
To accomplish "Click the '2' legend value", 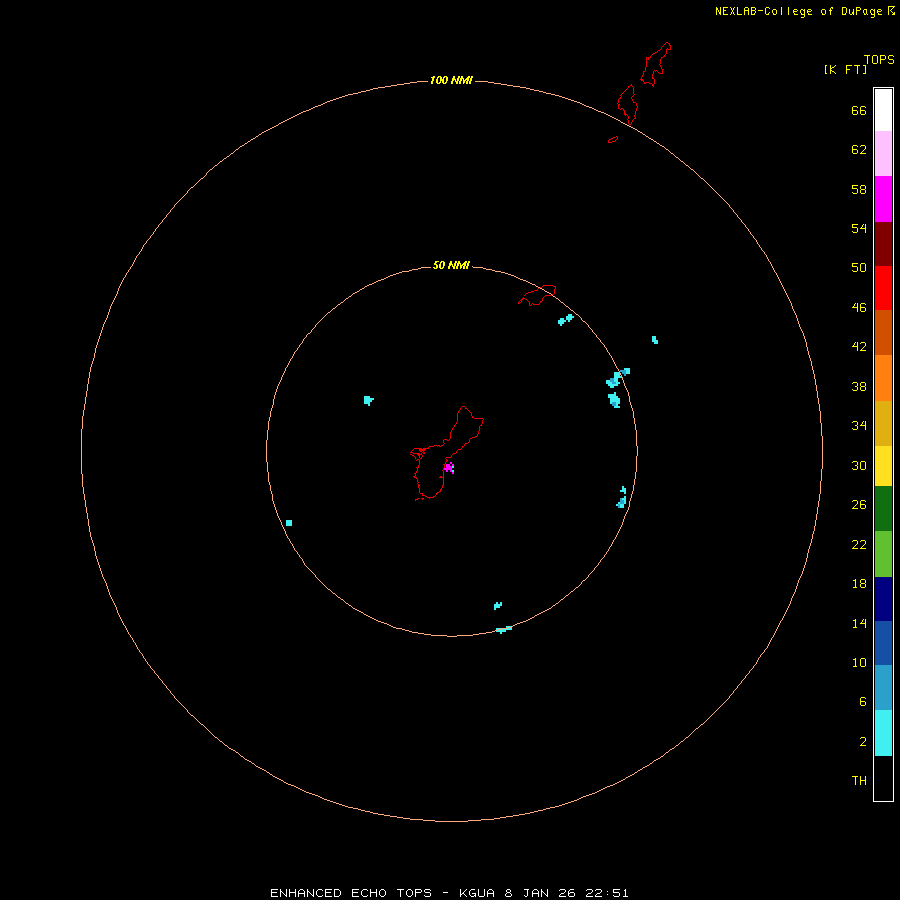I will click(x=863, y=742).
